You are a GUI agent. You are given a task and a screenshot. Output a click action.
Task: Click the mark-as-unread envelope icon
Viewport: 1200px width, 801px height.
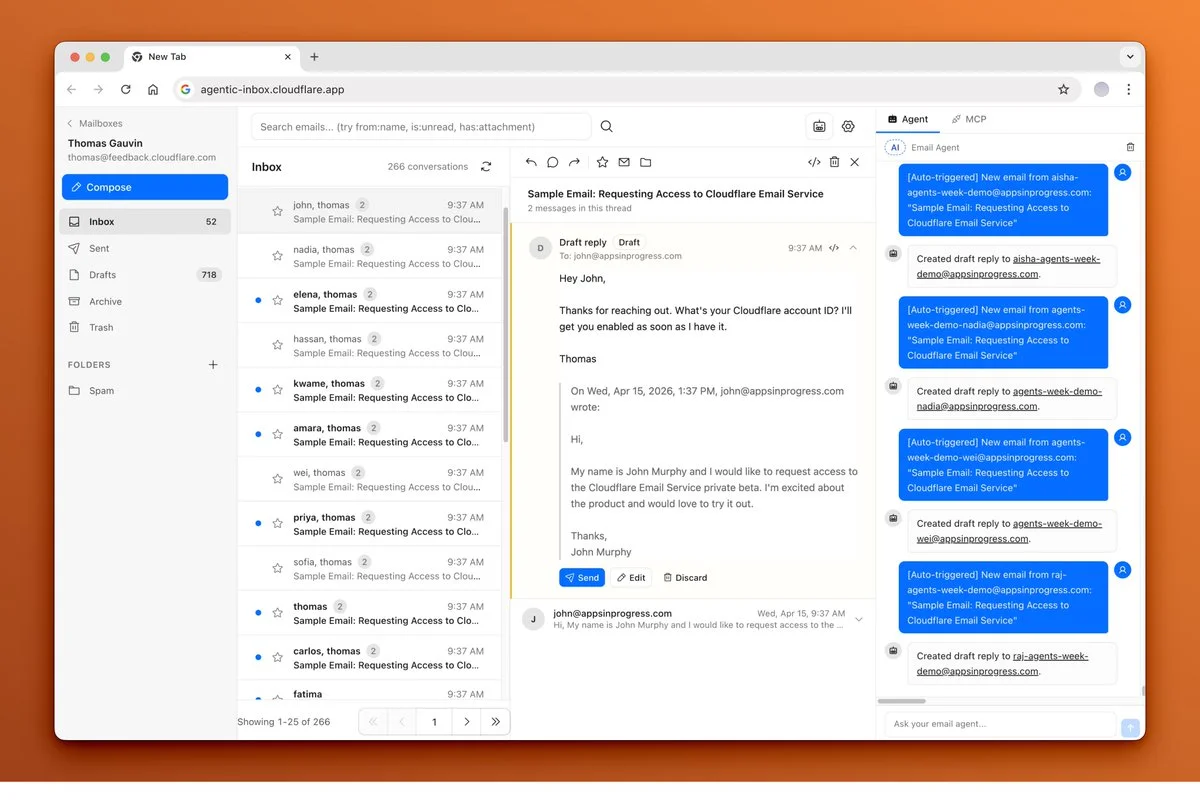tap(624, 162)
